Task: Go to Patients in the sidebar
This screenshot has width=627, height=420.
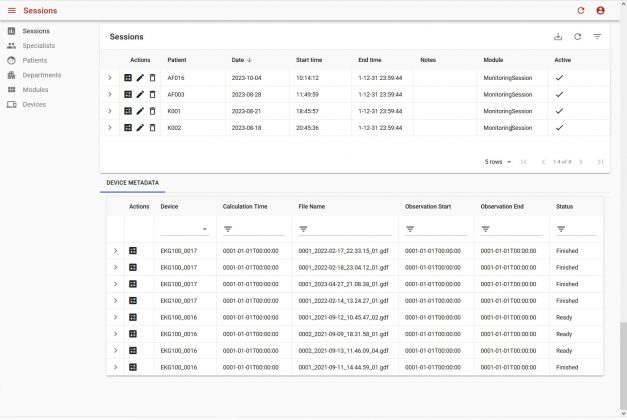Action: tap(34, 60)
